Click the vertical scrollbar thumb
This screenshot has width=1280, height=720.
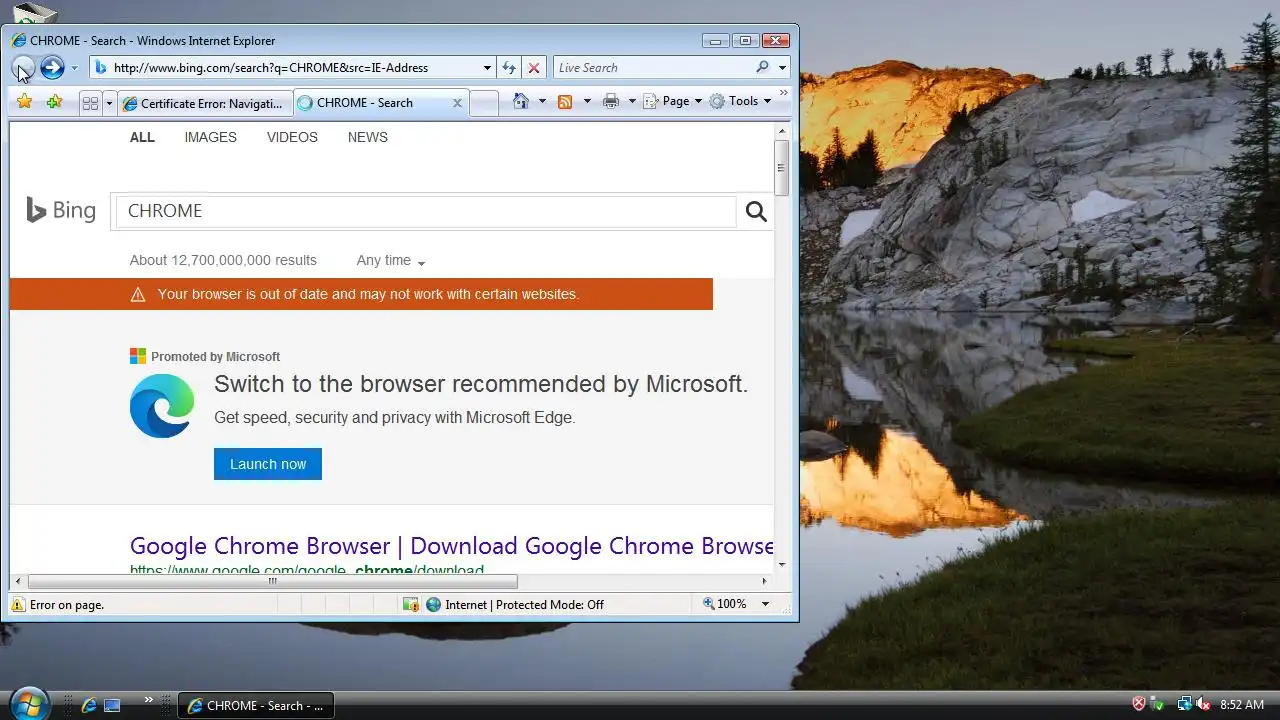click(x=782, y=166)
